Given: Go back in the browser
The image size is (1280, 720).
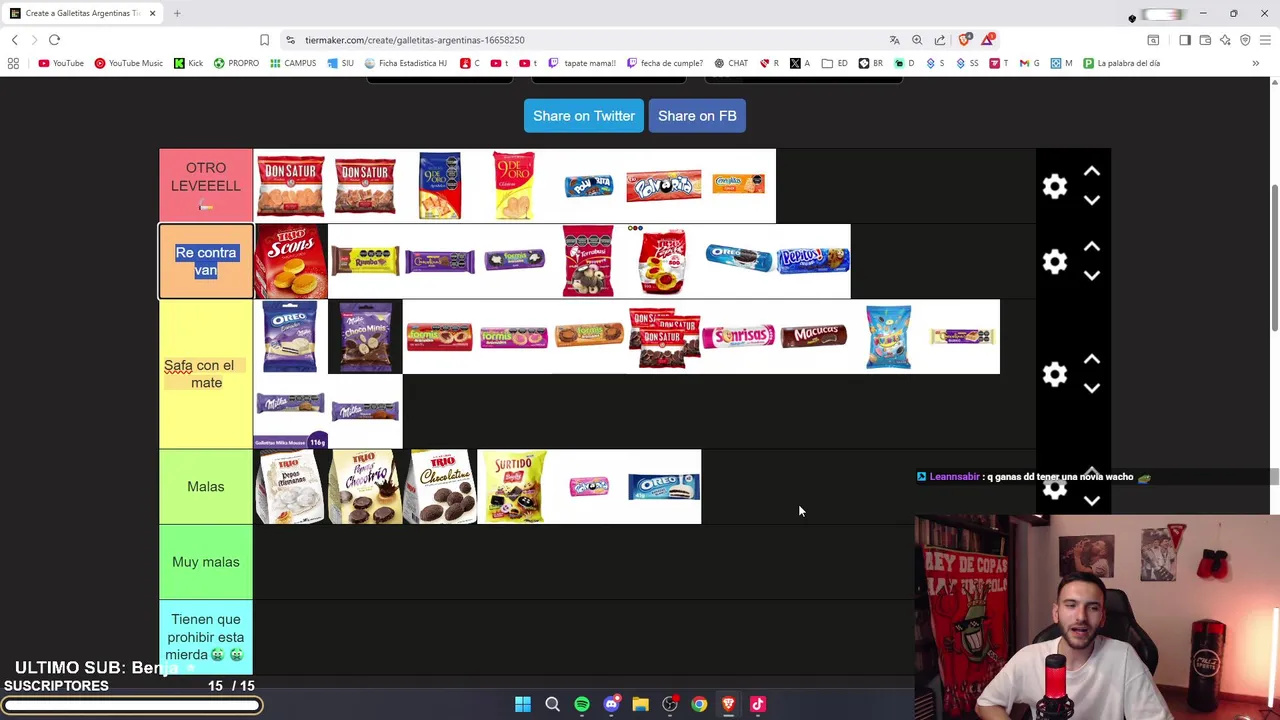Looking at the screenshot, I should click(x=14, y=40).
